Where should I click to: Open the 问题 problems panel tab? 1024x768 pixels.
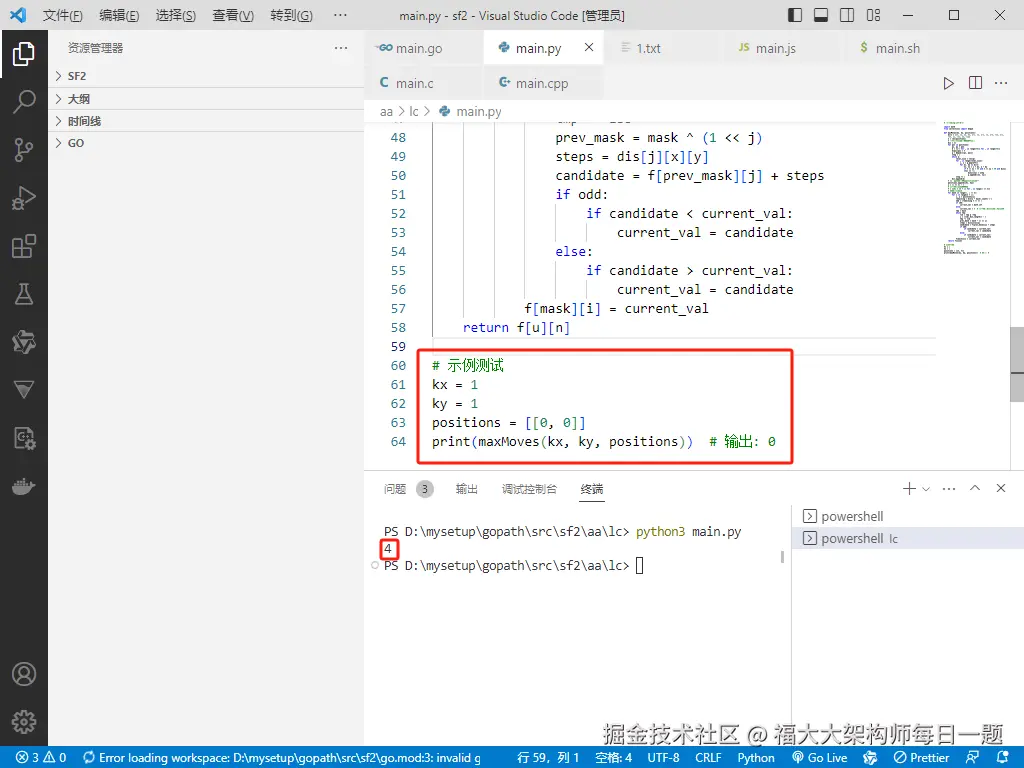(x=407, y=488)
